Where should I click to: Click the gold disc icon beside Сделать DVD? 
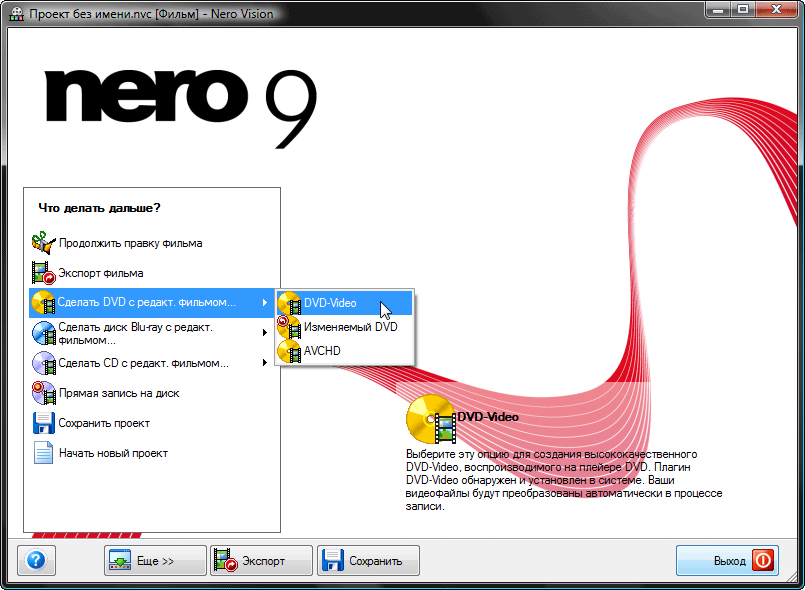pyautogui.click(x=44, y=302)
